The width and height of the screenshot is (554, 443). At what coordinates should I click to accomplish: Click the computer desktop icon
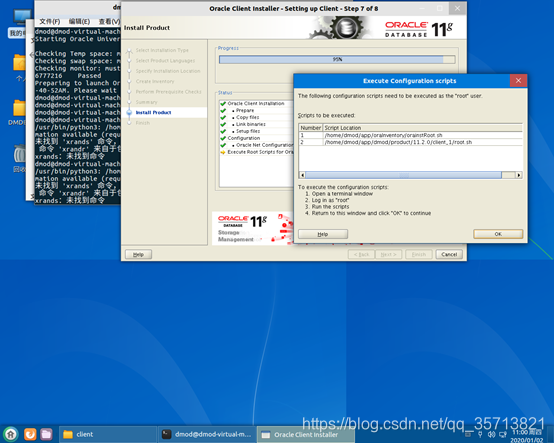21,18
